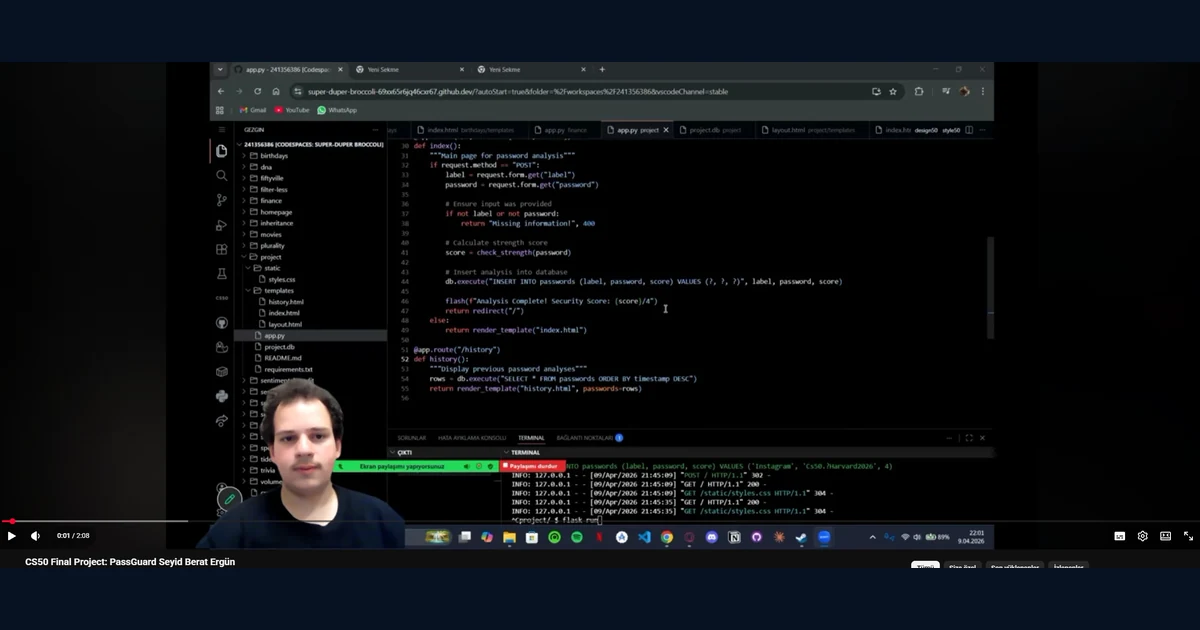Open the Explorer view in the activity bar
Image resolution: width=1200 pixels, height=630 pixels.
pos(222,151)
